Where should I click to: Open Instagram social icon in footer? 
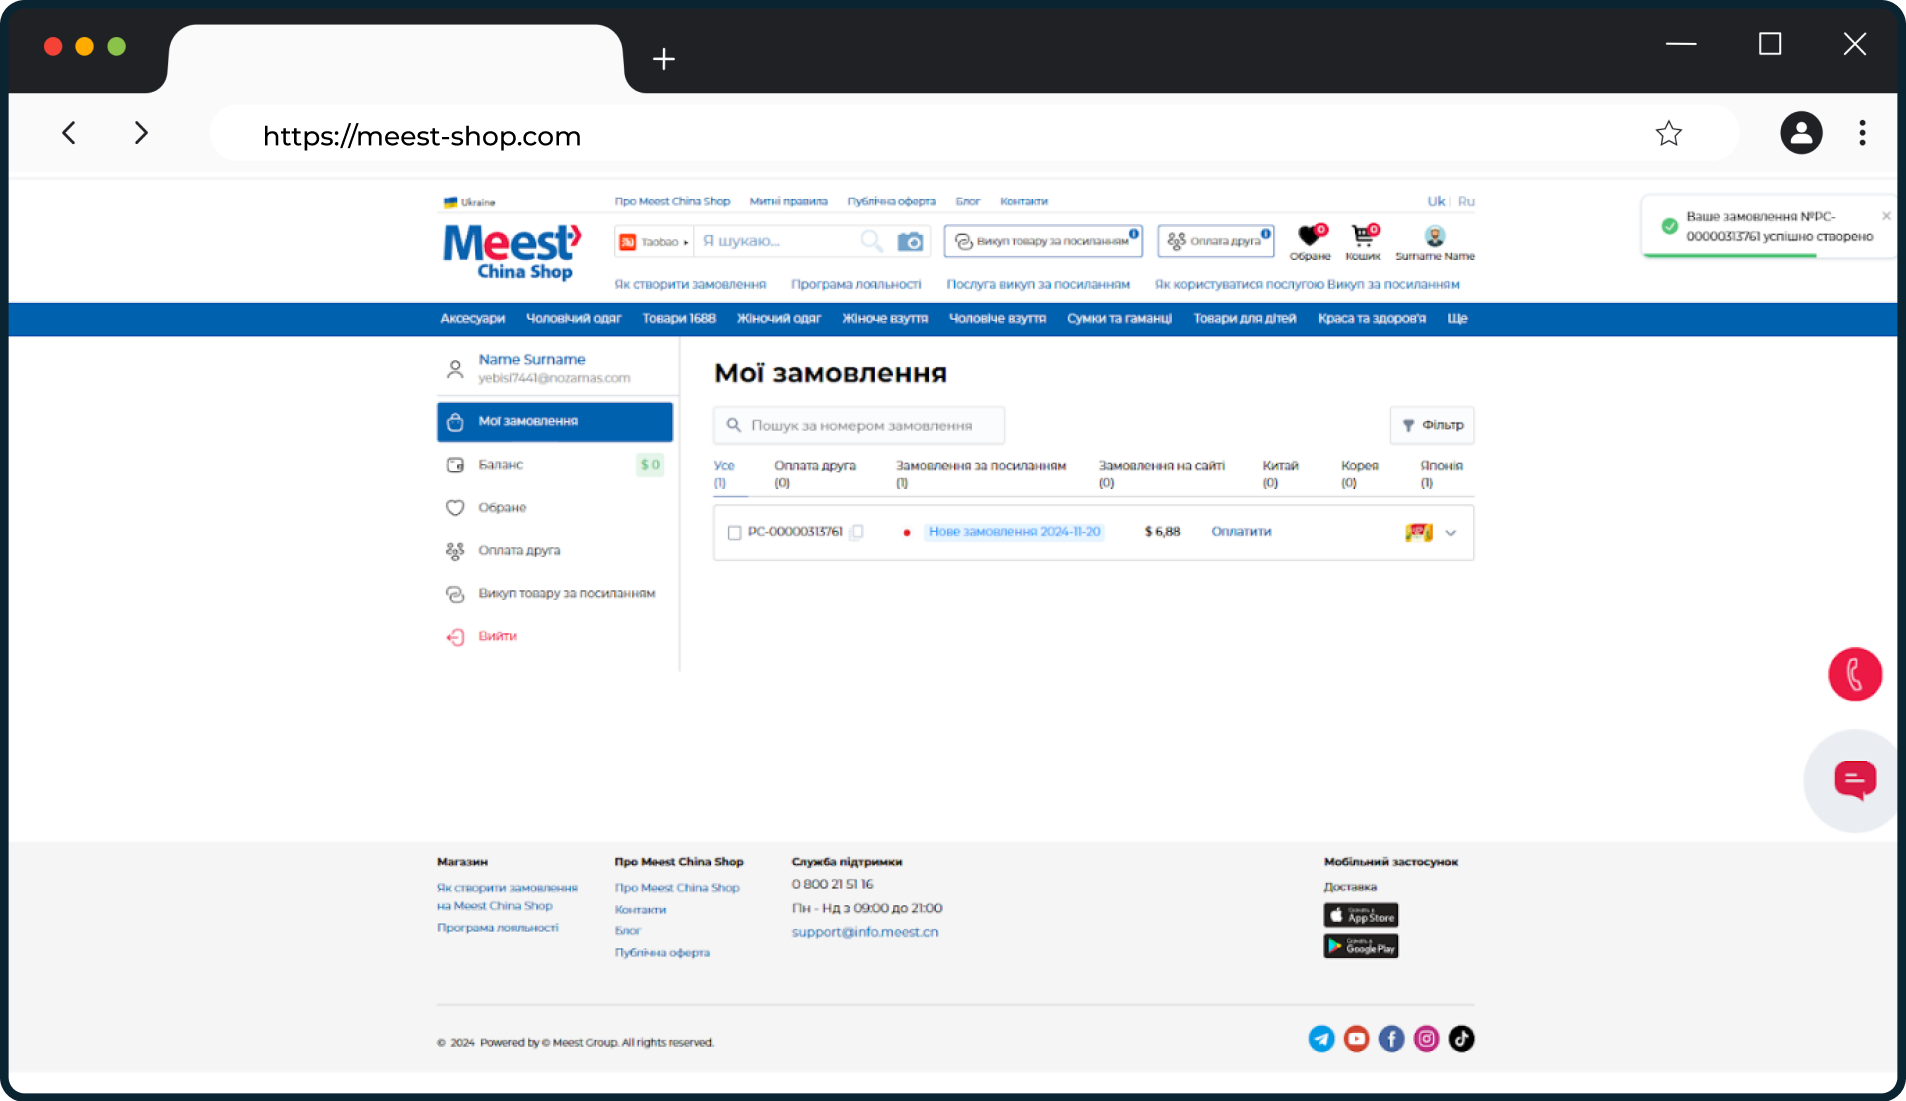tap(1426, 1039)
